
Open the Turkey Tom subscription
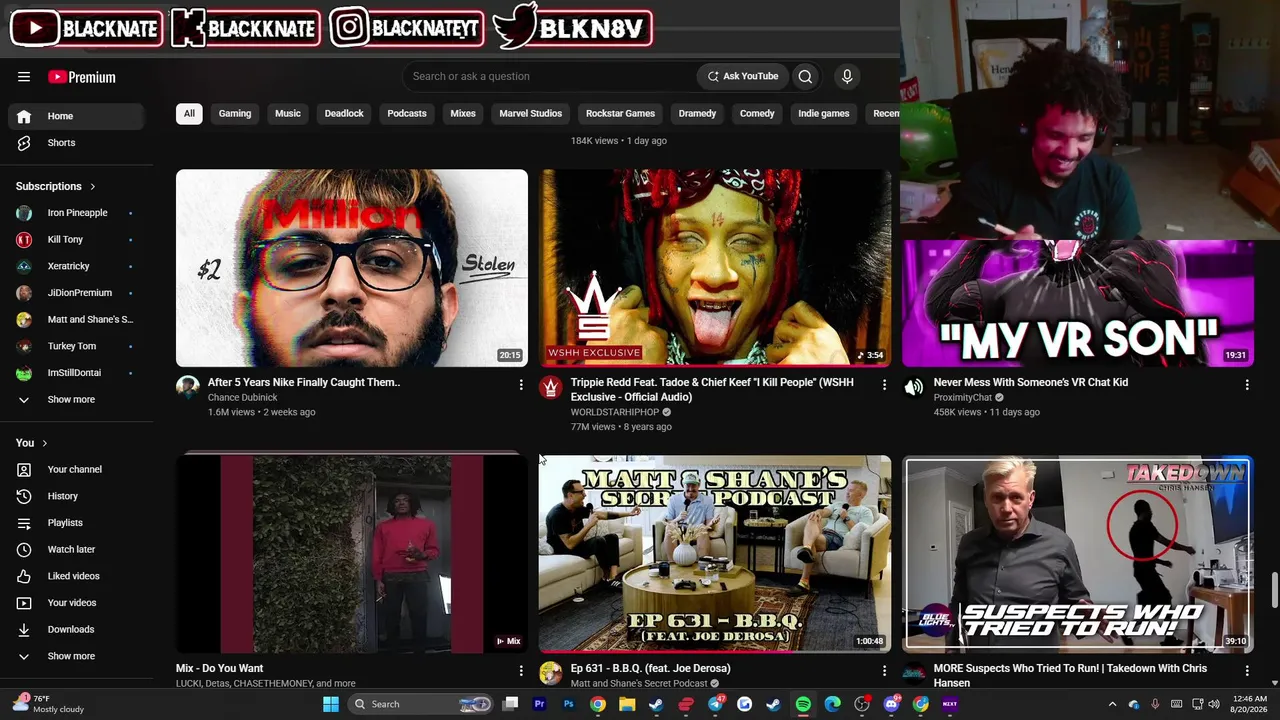pos(76,346)
